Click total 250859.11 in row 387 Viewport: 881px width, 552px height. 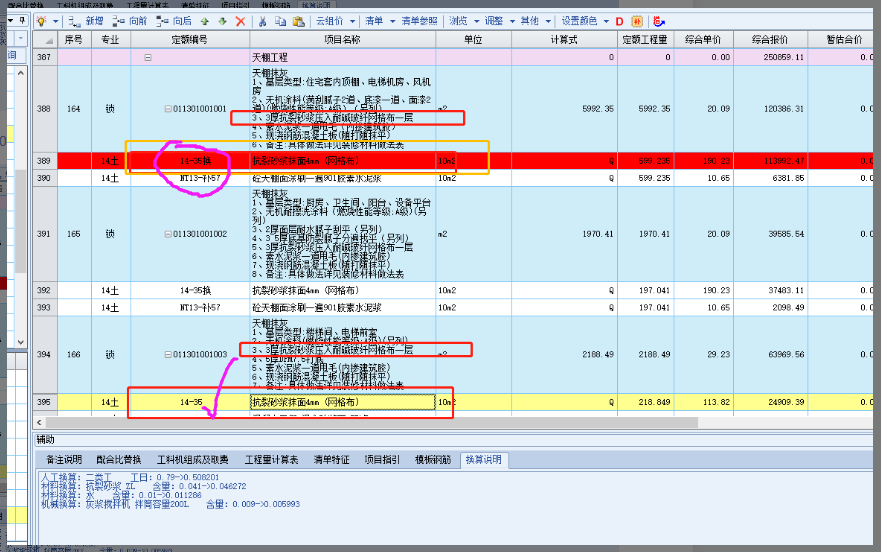pos(784,57)
